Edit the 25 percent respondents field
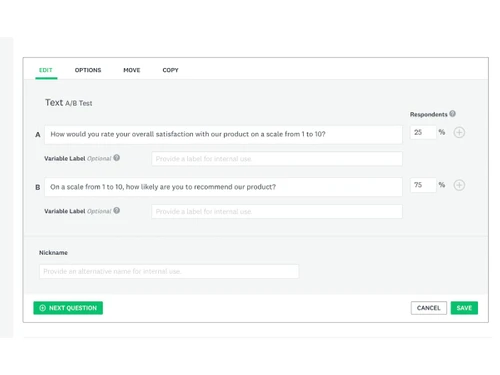500x375 pixels. coord(423,132)
